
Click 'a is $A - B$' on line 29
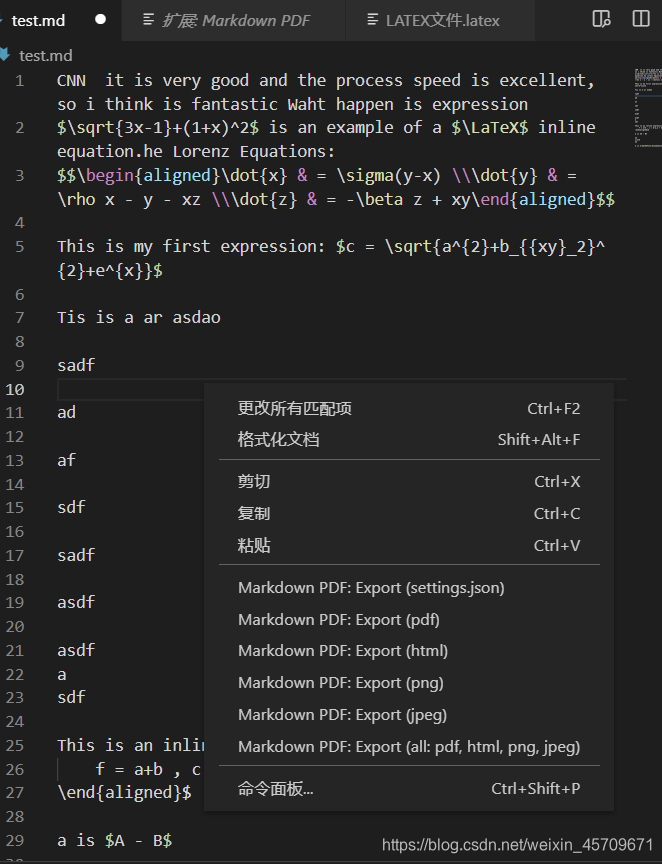[115, 840]
